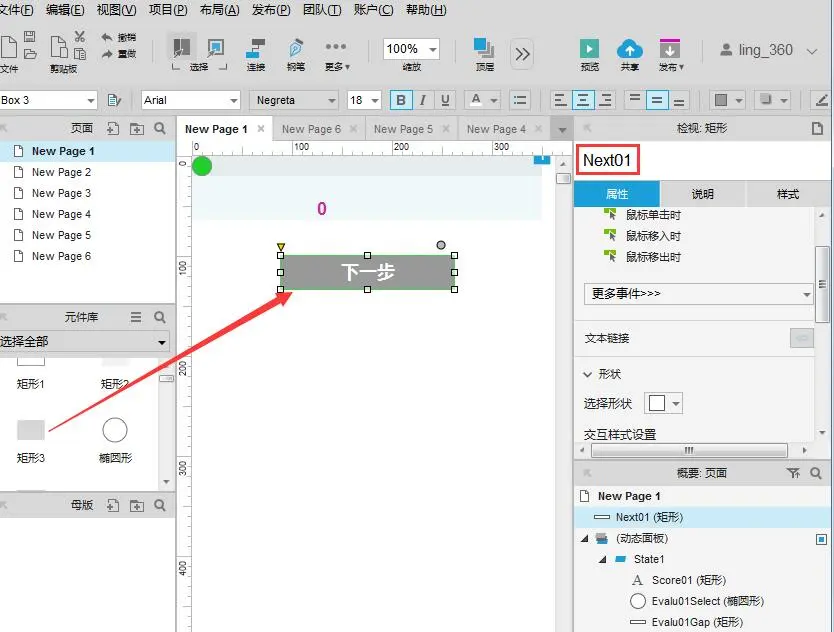Pick the Ellipse widget from library
Image resolution: width=834 pixels, height=632 pixels.
pyautogui.click(x=115, y=440)
